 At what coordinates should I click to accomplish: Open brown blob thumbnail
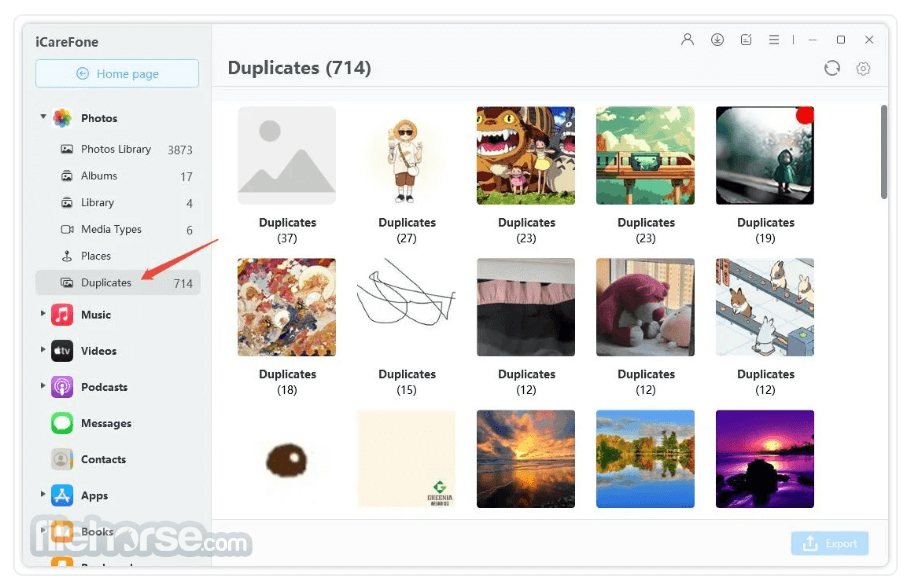pyautogui.click(x=287, y=459)
